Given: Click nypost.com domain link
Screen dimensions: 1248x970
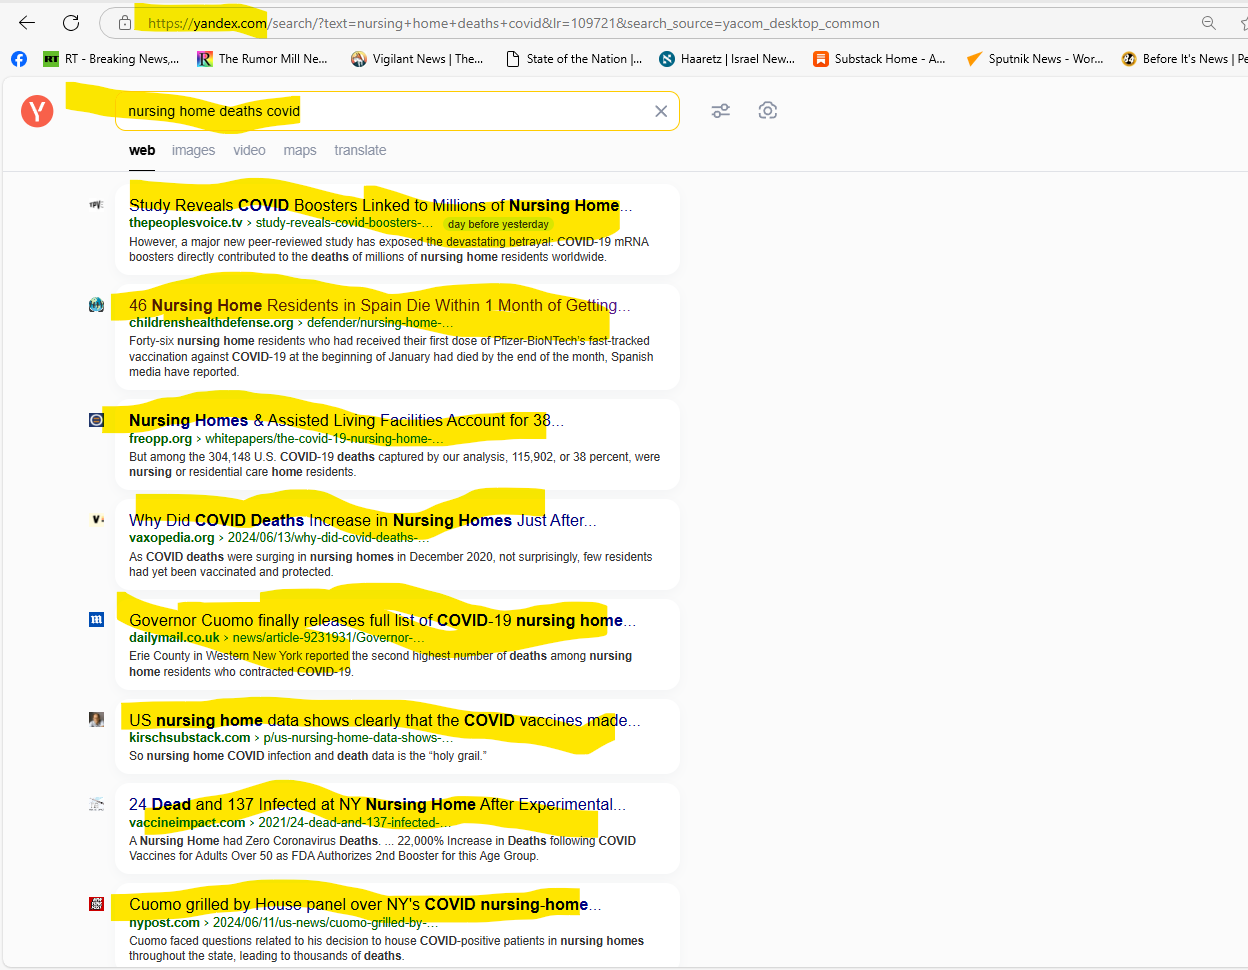Looking at the screenshot, I should pos(164,923).
